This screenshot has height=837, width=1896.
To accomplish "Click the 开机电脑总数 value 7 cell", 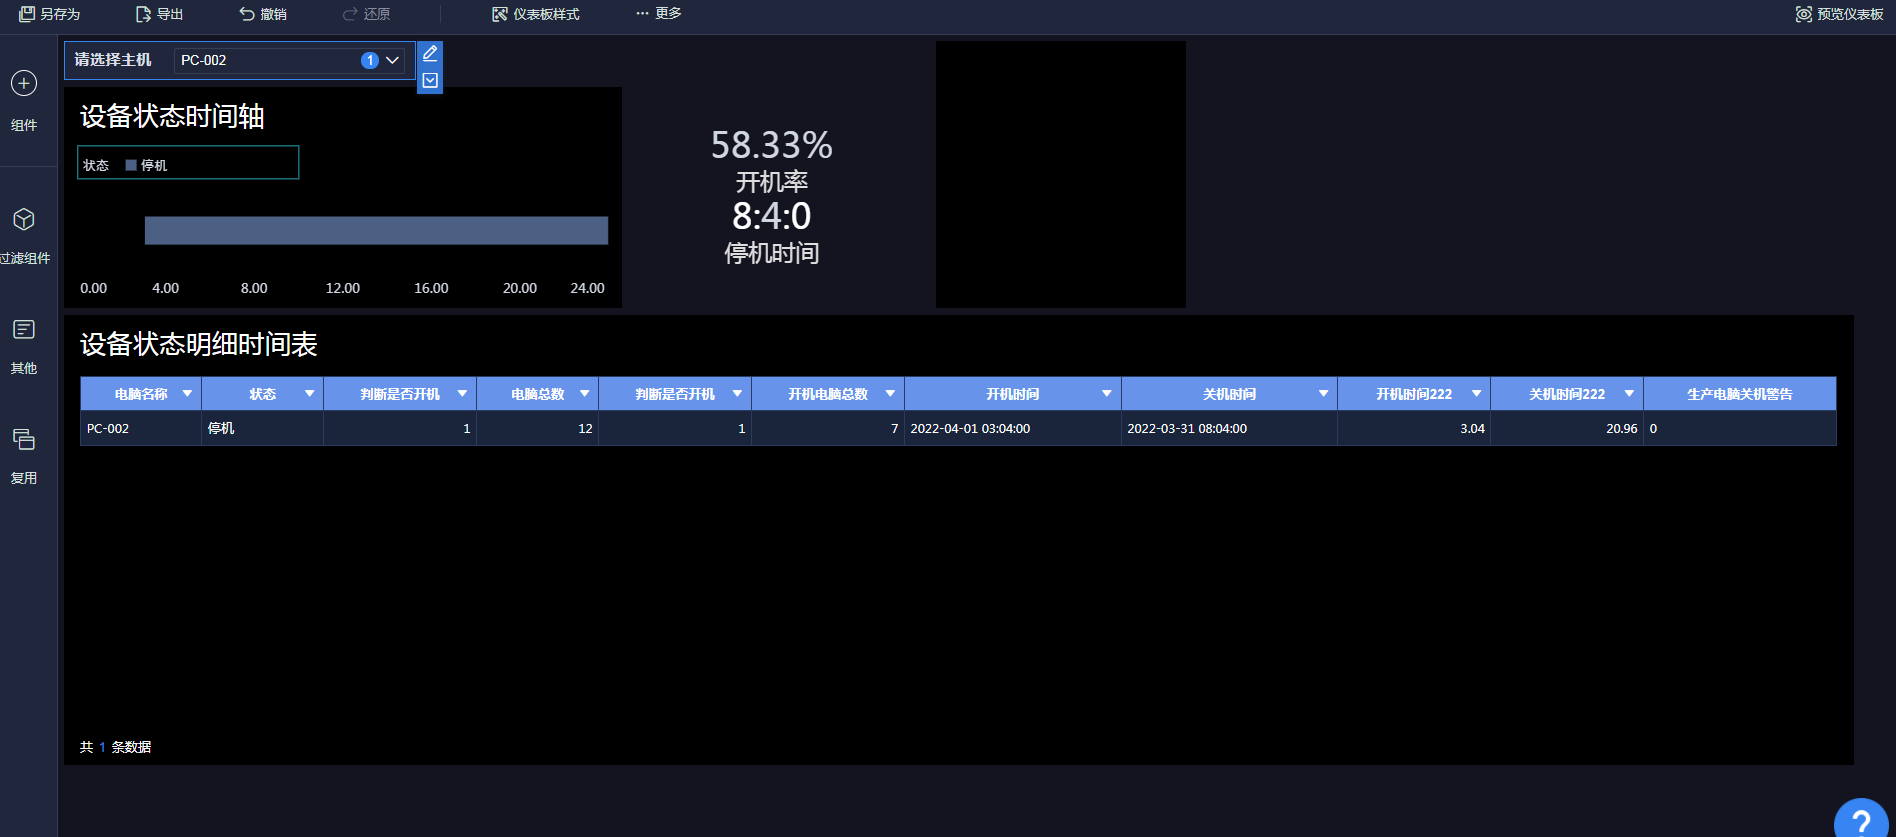I will [x=828, y=428].
